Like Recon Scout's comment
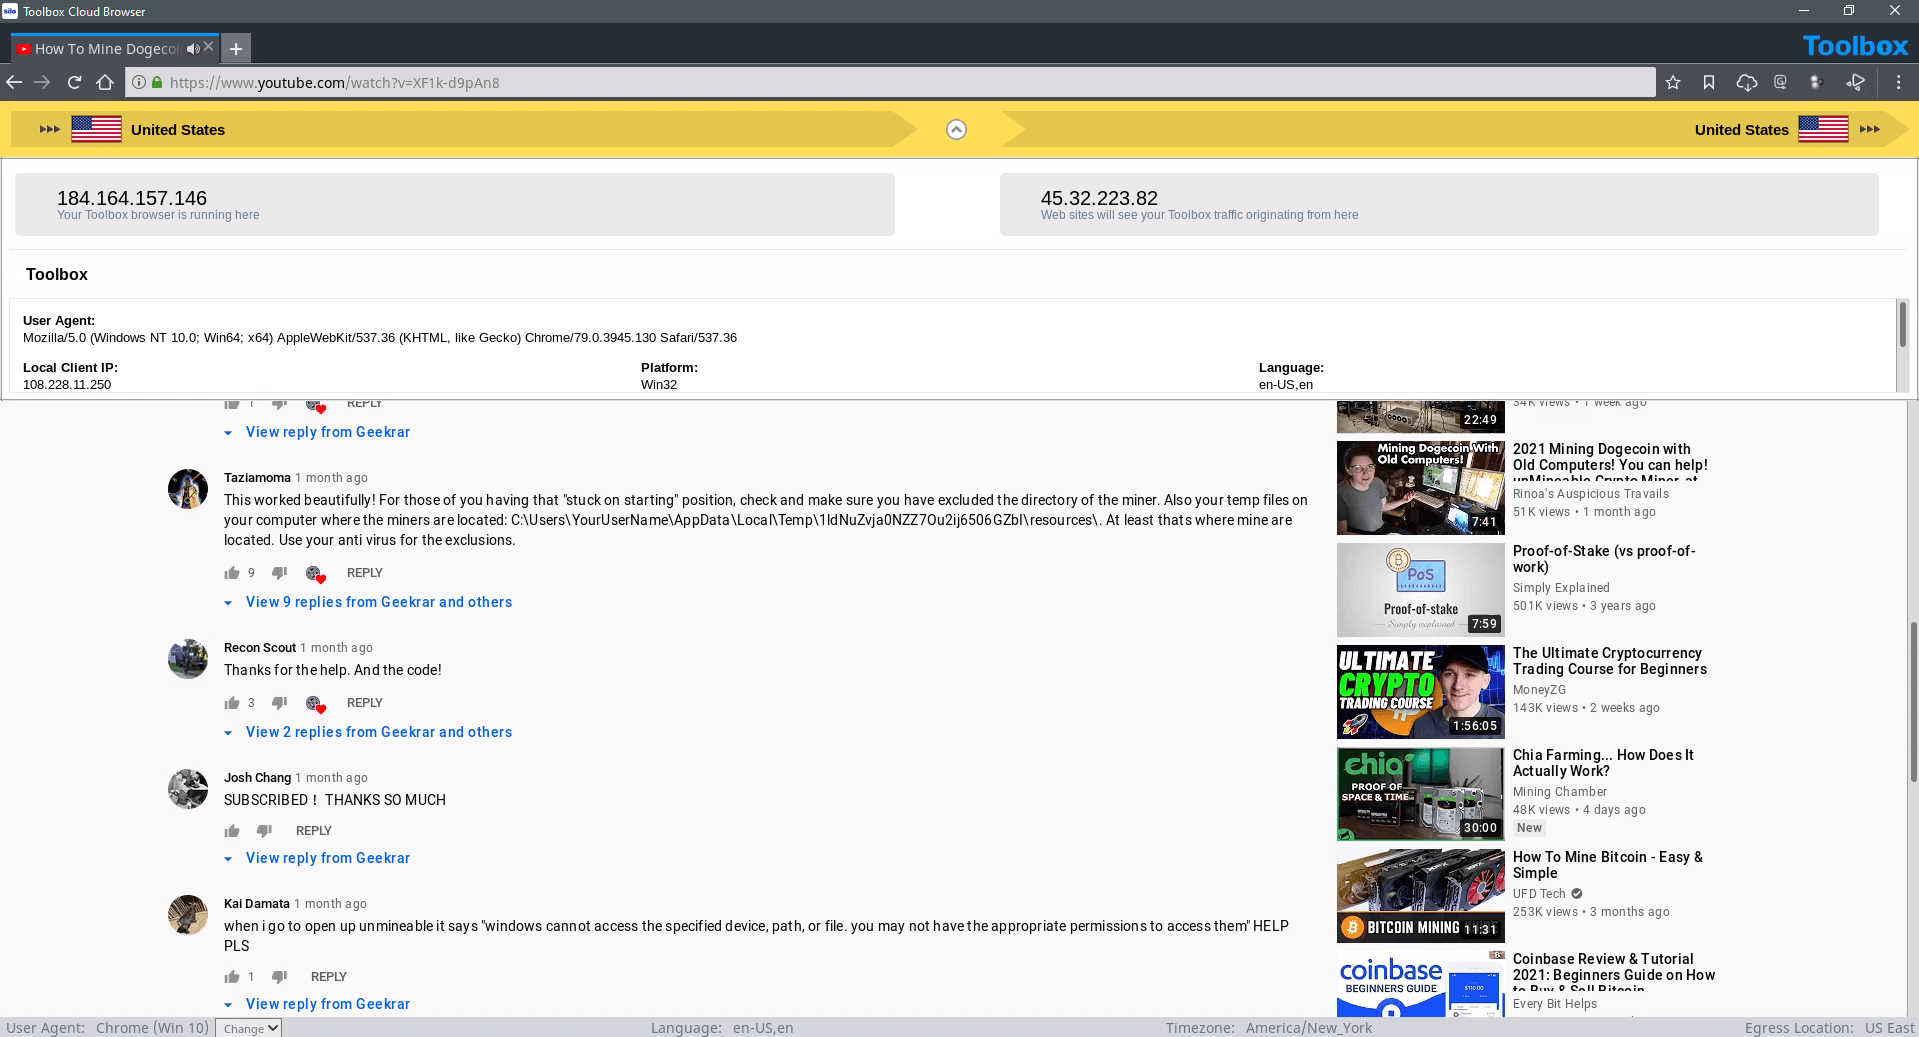This screenshot has height=1037, width=1919. point(232,703)
